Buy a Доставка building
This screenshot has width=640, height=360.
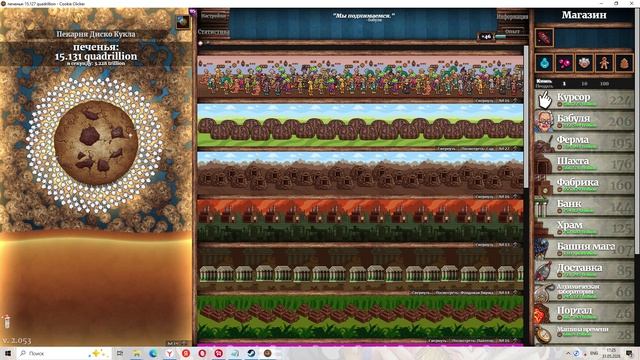pyautogui.click(x=584, y=270)
